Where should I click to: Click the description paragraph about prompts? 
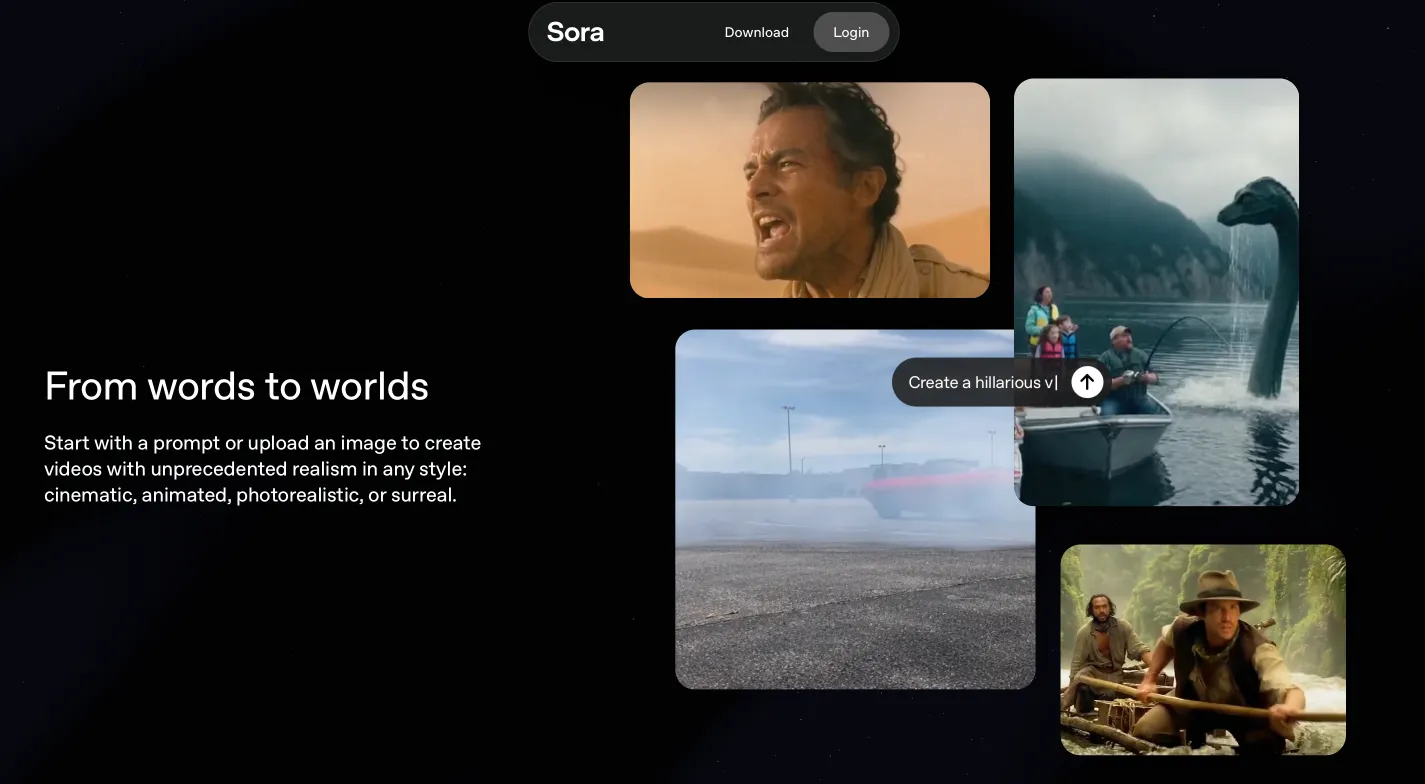click(263, 468)
